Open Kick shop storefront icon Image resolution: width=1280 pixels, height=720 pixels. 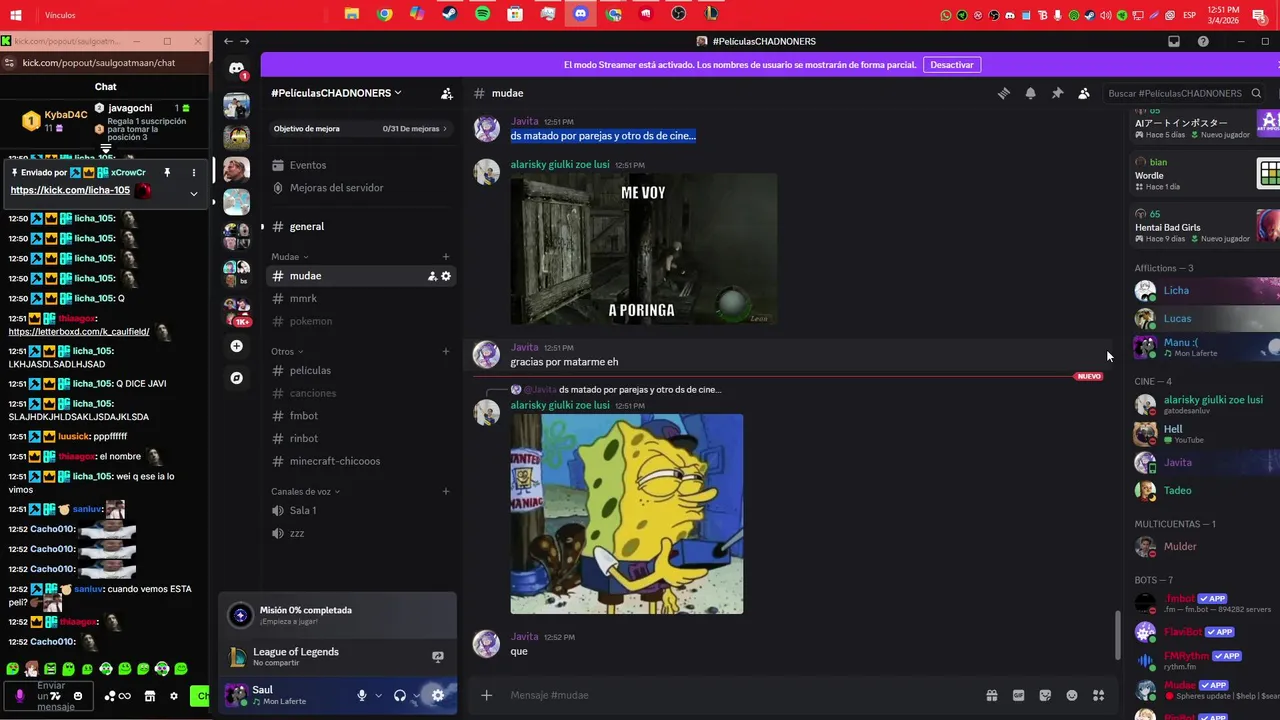tap(150, 696)
